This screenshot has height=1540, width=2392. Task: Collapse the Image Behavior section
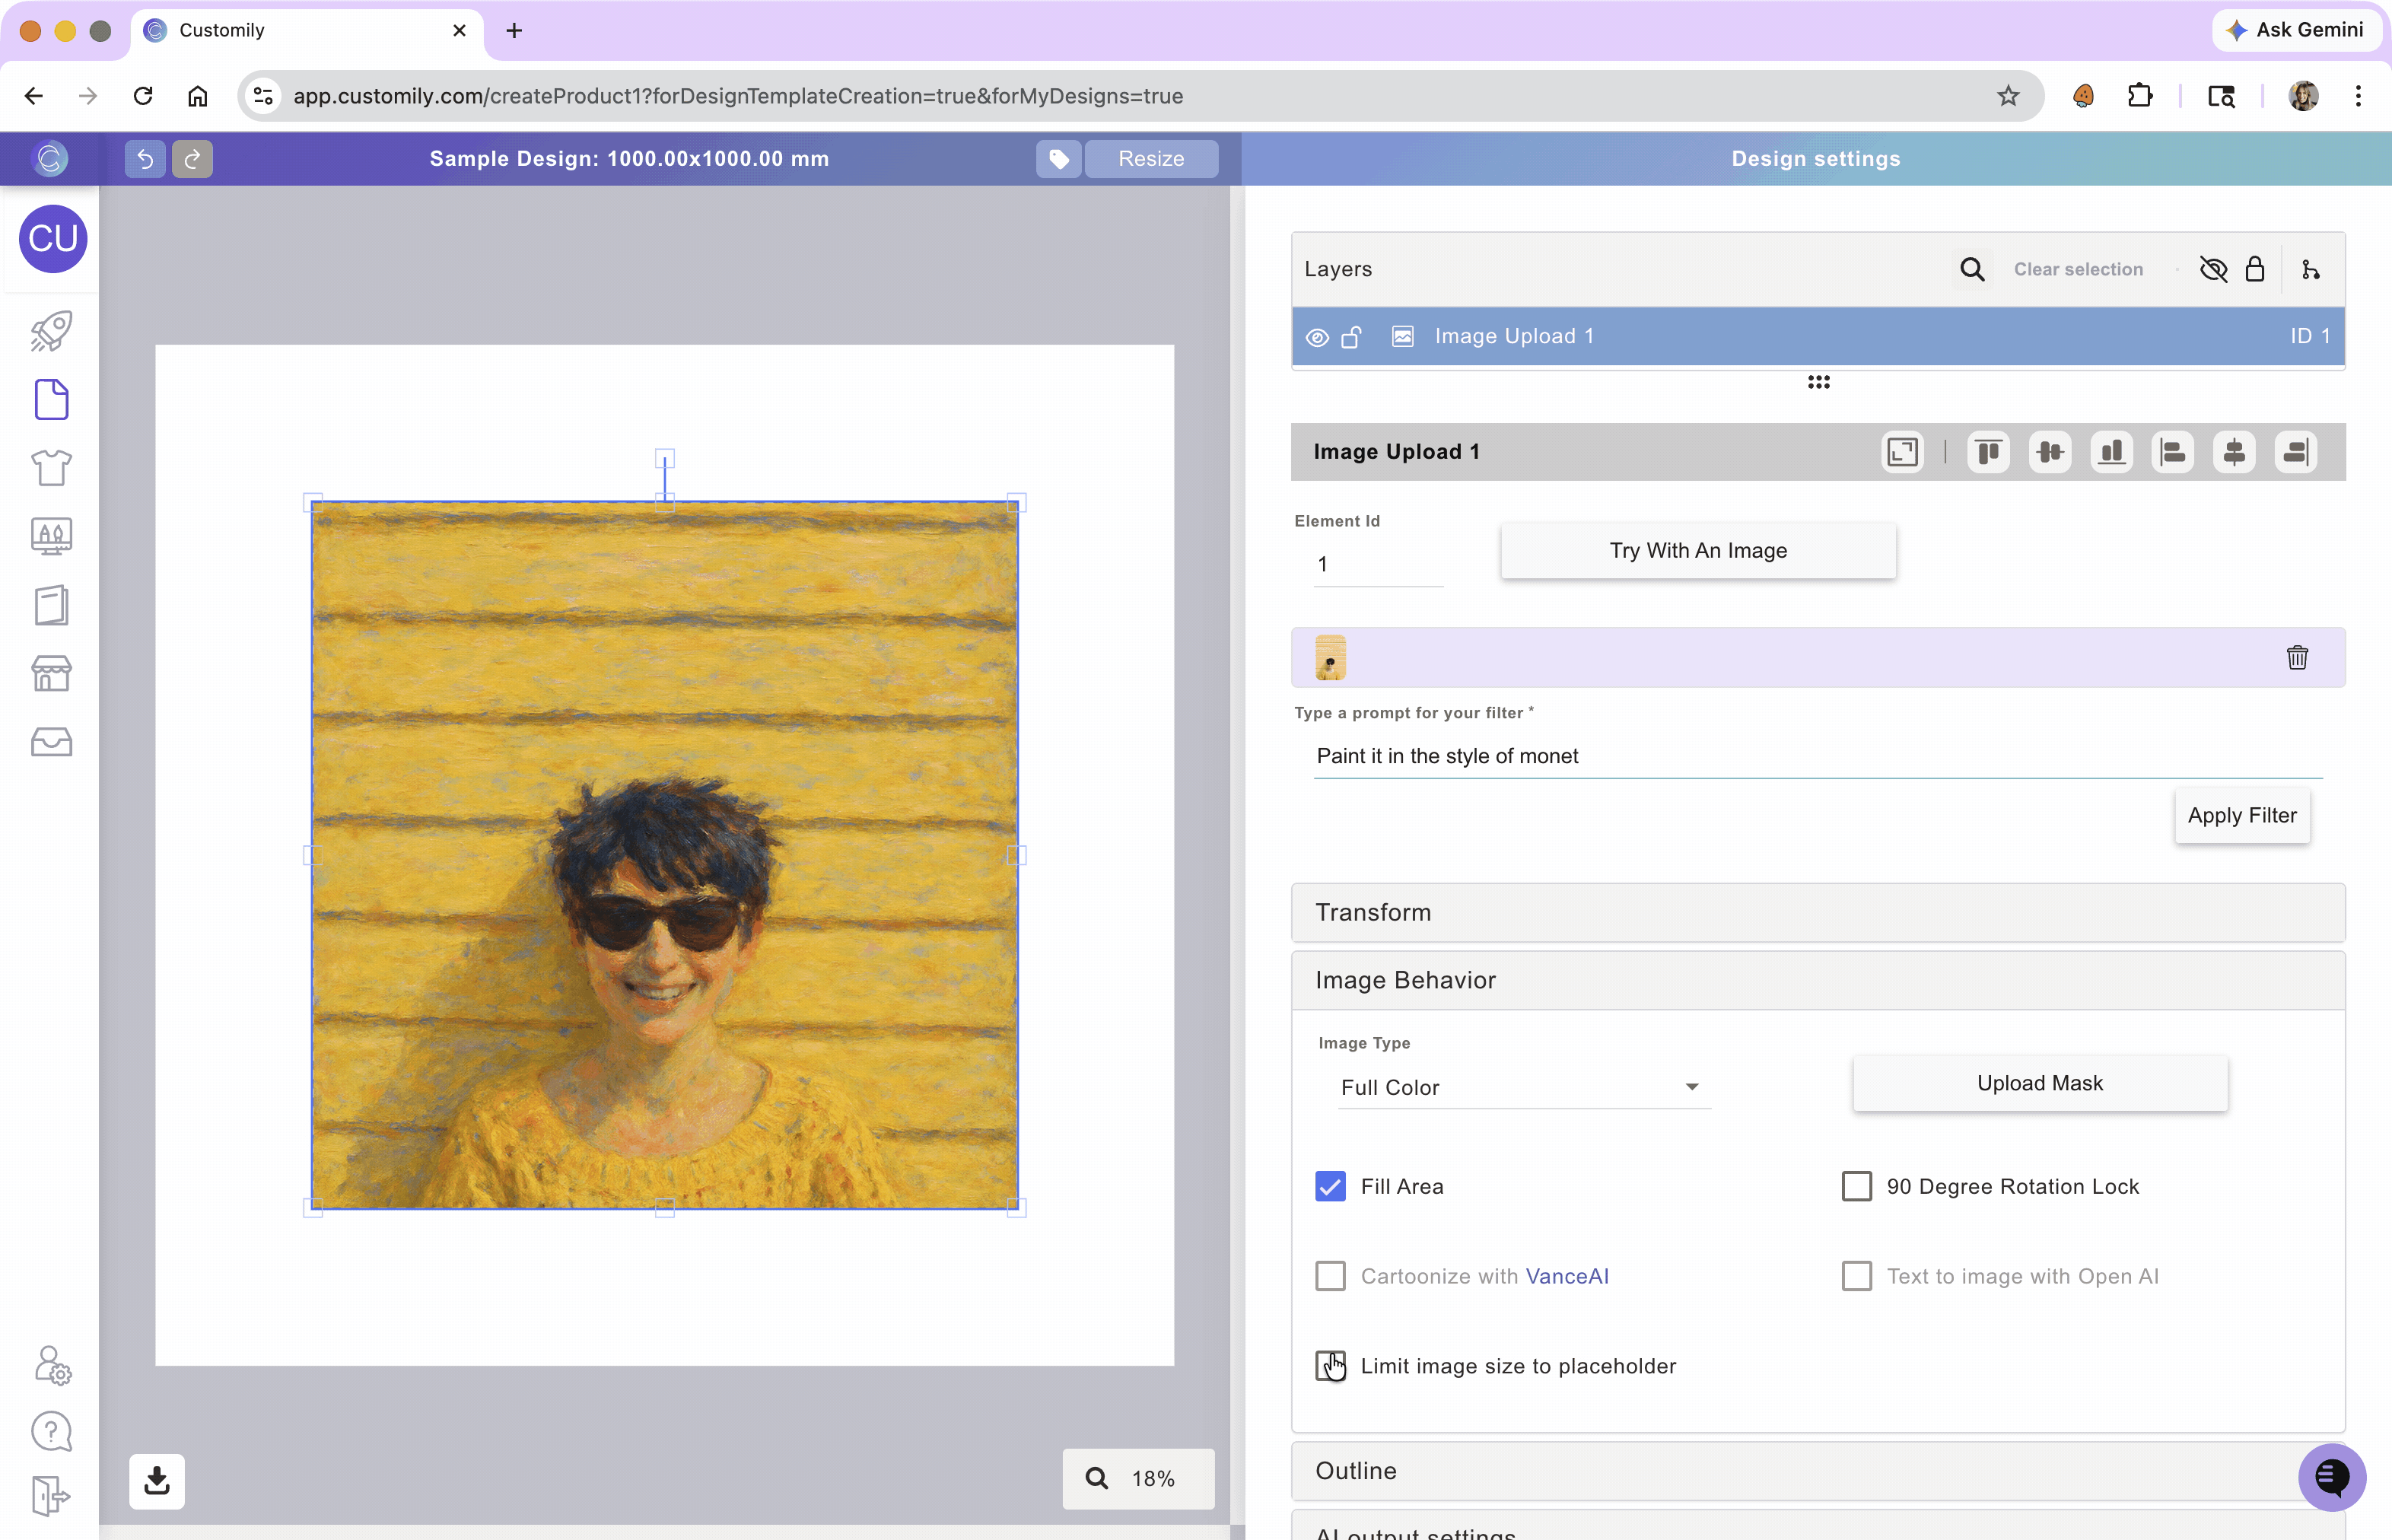(1817, 980)
